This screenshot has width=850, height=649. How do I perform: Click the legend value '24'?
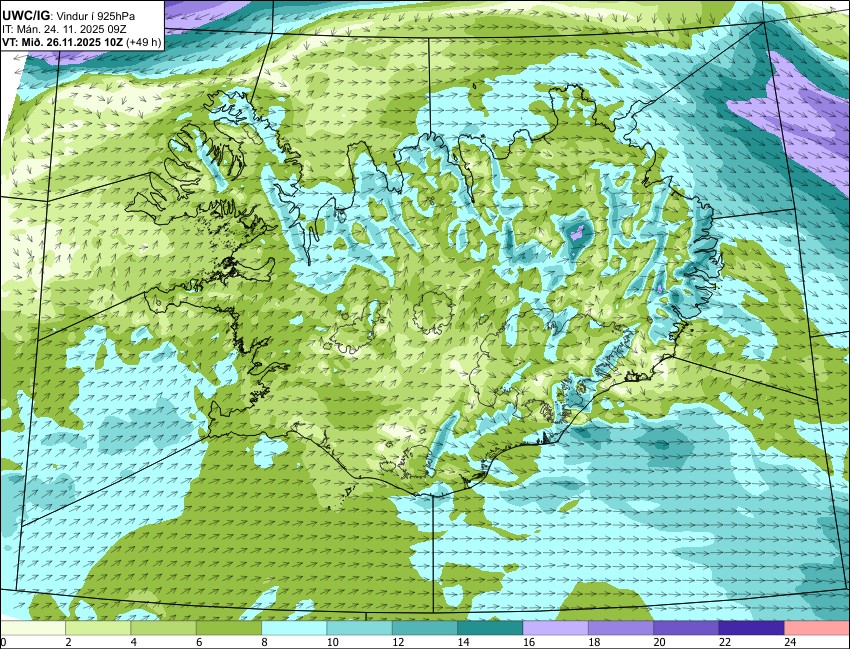pyautogui.click(x=790, y=642)
